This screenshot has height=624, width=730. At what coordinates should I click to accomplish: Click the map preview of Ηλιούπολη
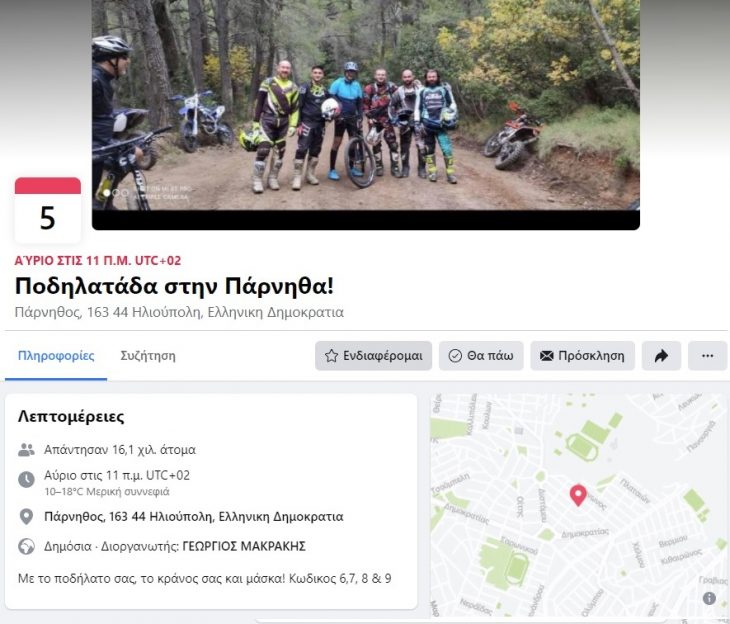point(579,505)
